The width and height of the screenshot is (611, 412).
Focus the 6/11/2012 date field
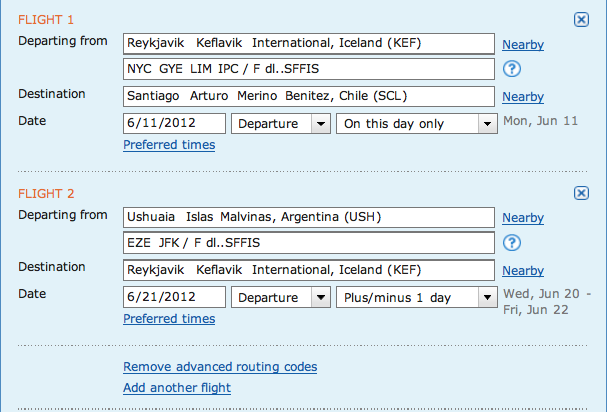coord(174,123)
